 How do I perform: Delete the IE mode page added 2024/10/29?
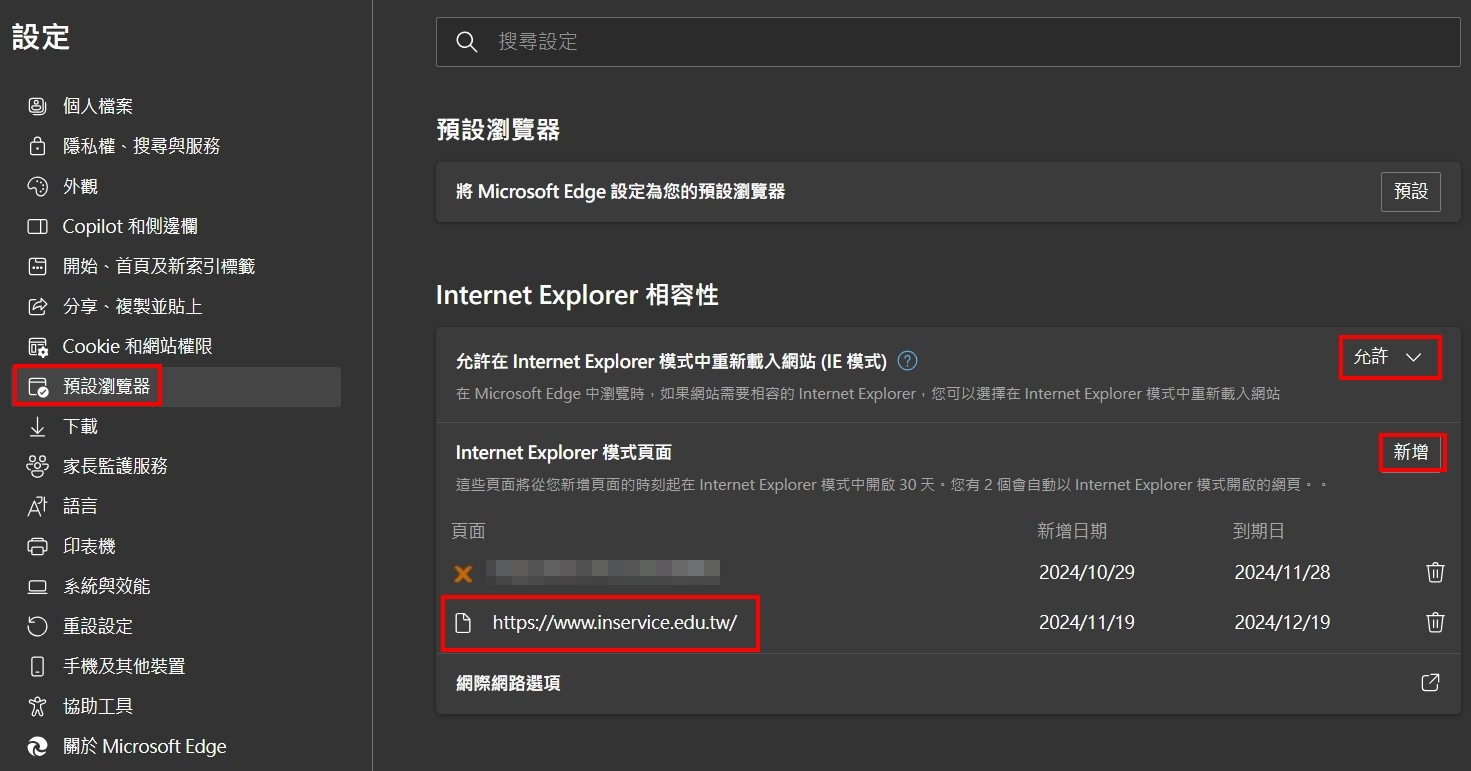1435,572
